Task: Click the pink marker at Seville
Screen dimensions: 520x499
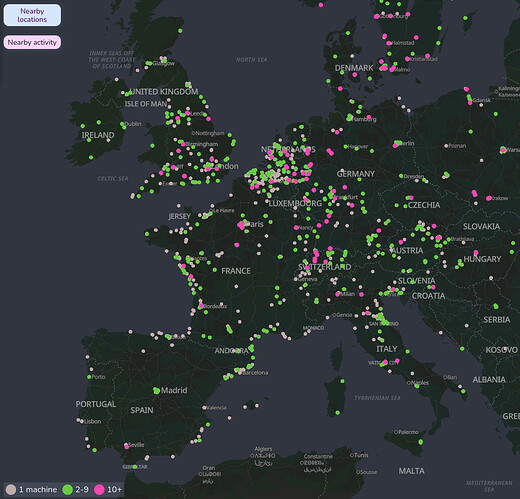Action: pos(127,446)
